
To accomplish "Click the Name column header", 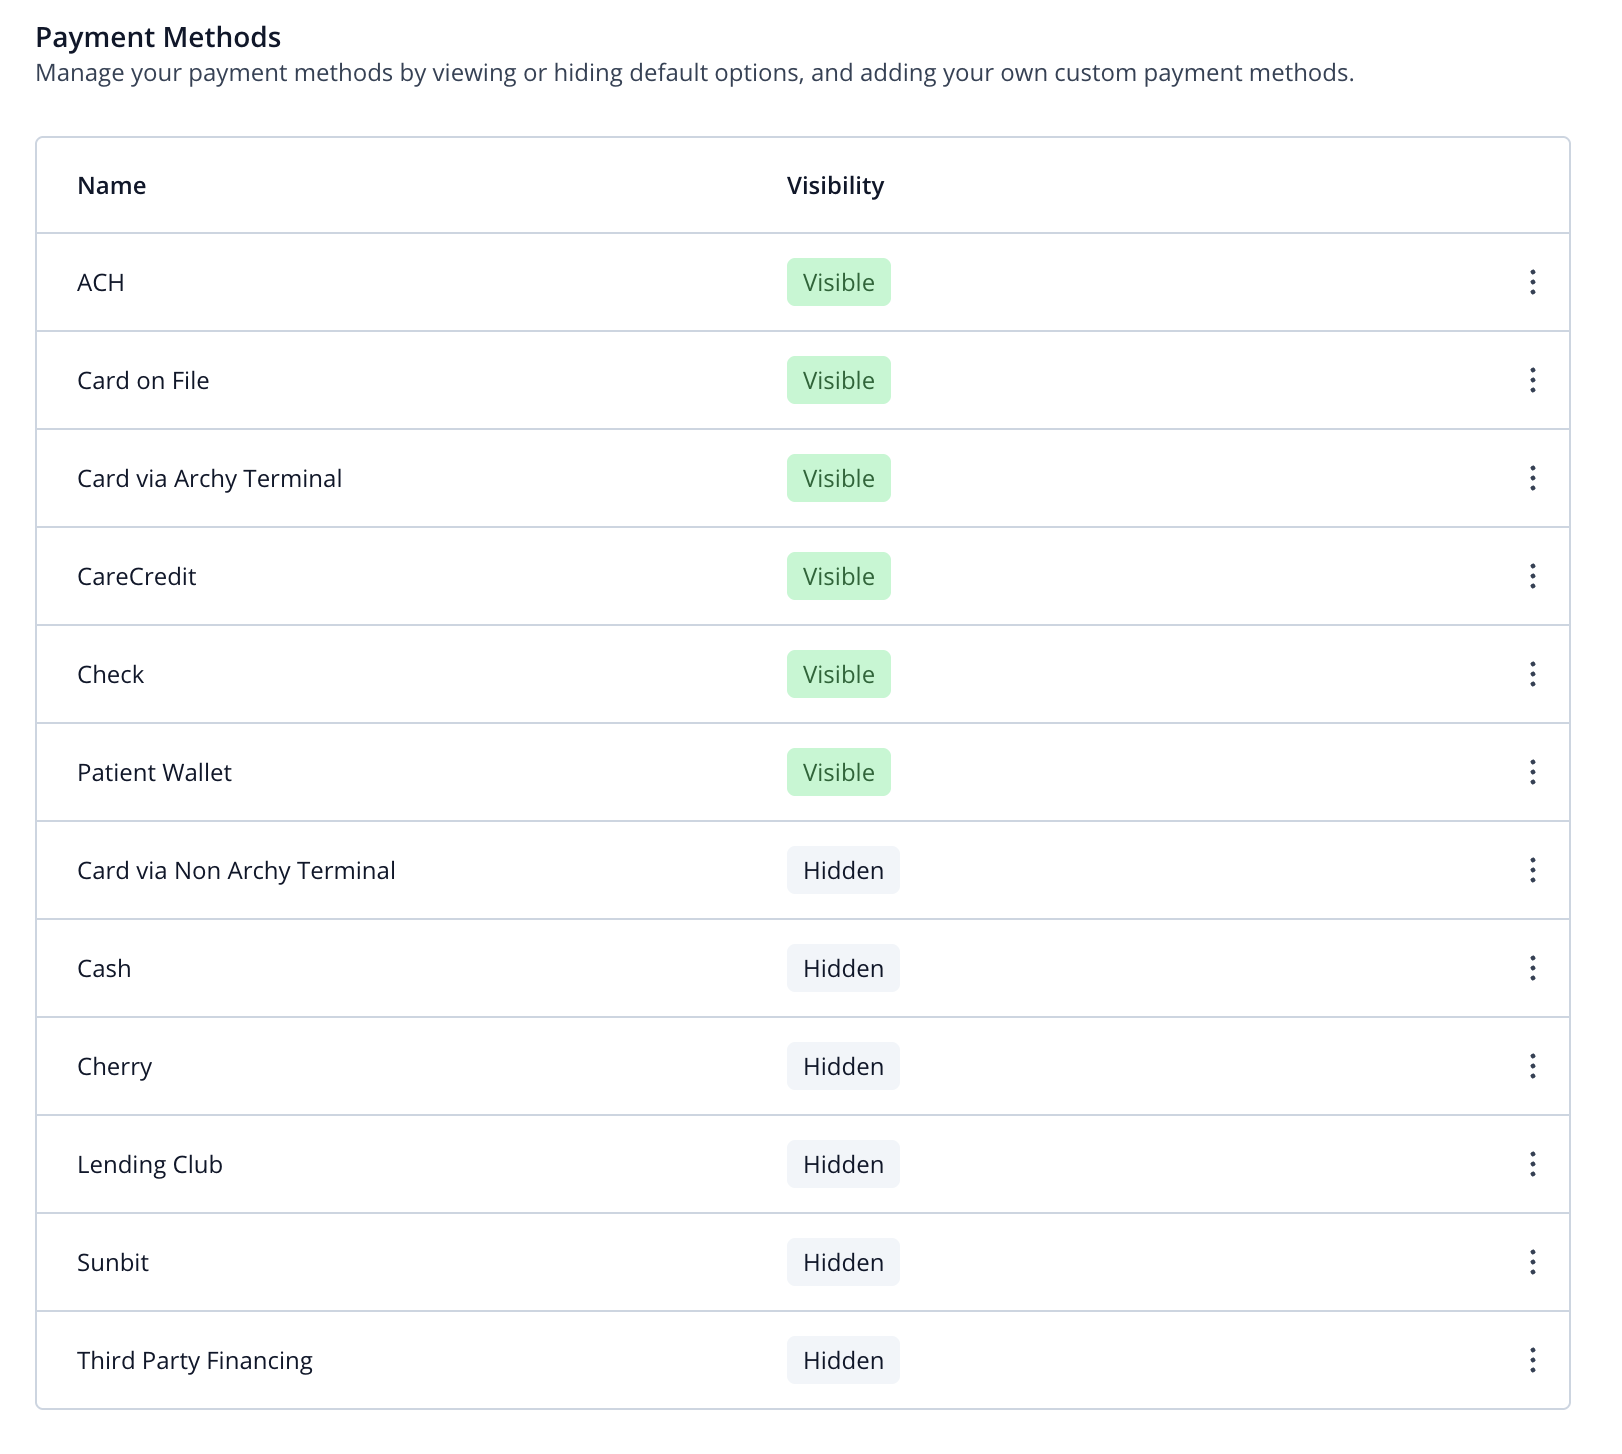I will [x=112, y=186].
